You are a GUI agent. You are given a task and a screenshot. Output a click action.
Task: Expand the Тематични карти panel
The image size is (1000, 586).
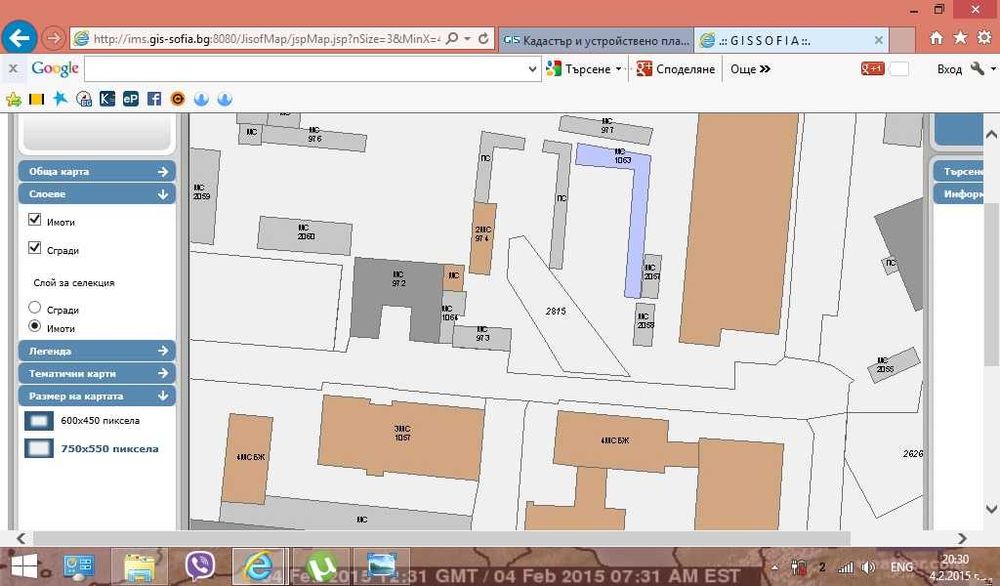click(x=96, y=373)
